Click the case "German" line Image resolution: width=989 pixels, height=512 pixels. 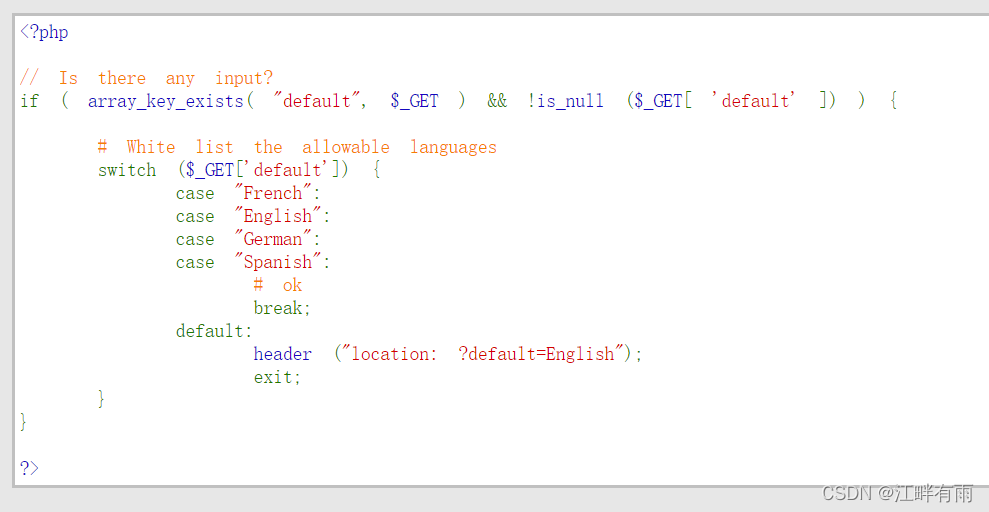[249, 240]
